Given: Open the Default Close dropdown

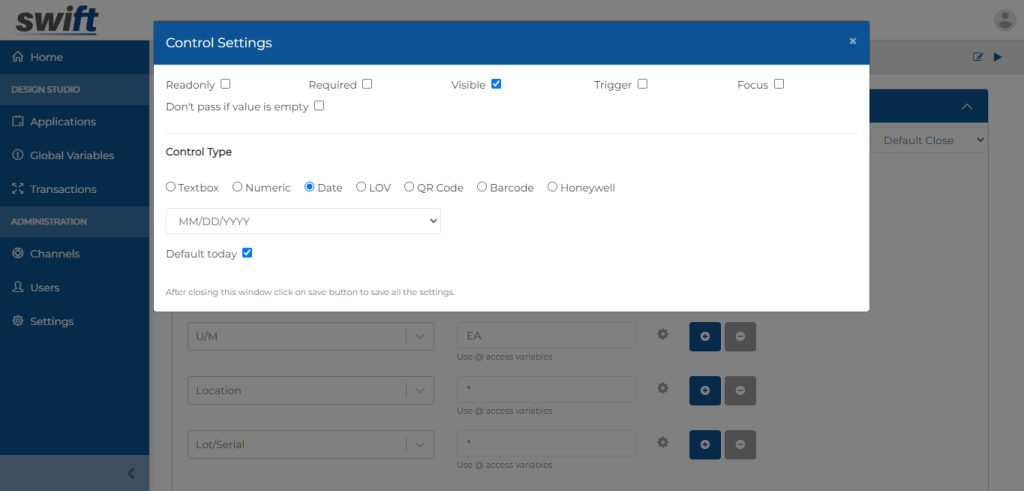Looking at the screenshot, I should (x=930, y=140).
